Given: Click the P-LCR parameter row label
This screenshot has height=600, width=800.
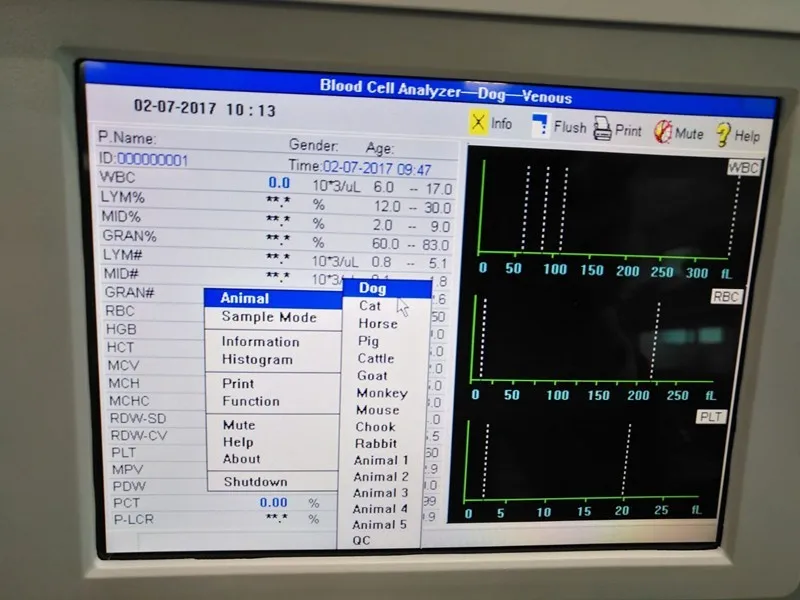Looking at the screenshot, I should tap(133, 519).
